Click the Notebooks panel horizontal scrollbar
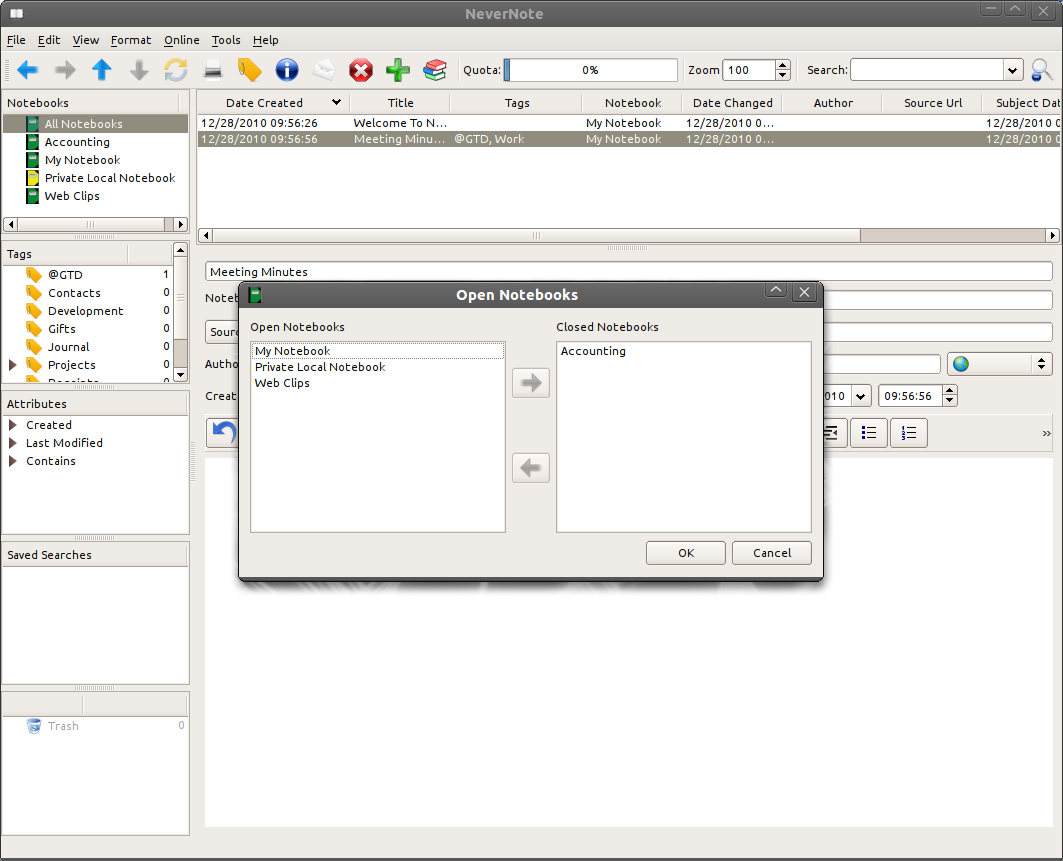The width and height of the screenshot is (1063, 861). click(95, 224)
